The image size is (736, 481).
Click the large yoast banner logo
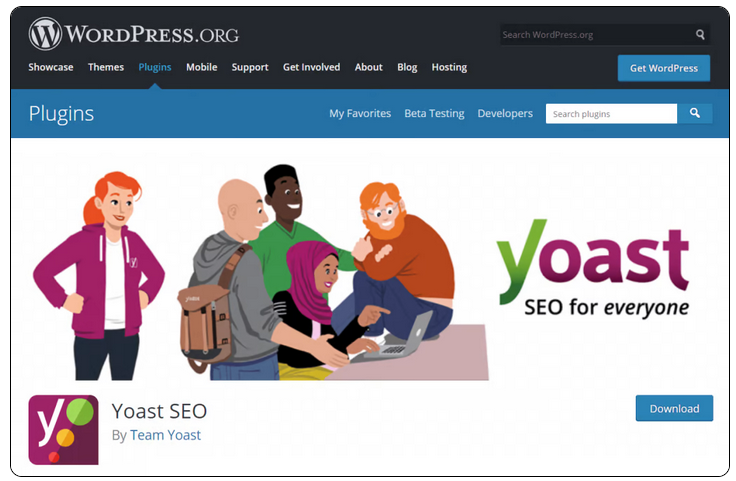tap(593, 268)
